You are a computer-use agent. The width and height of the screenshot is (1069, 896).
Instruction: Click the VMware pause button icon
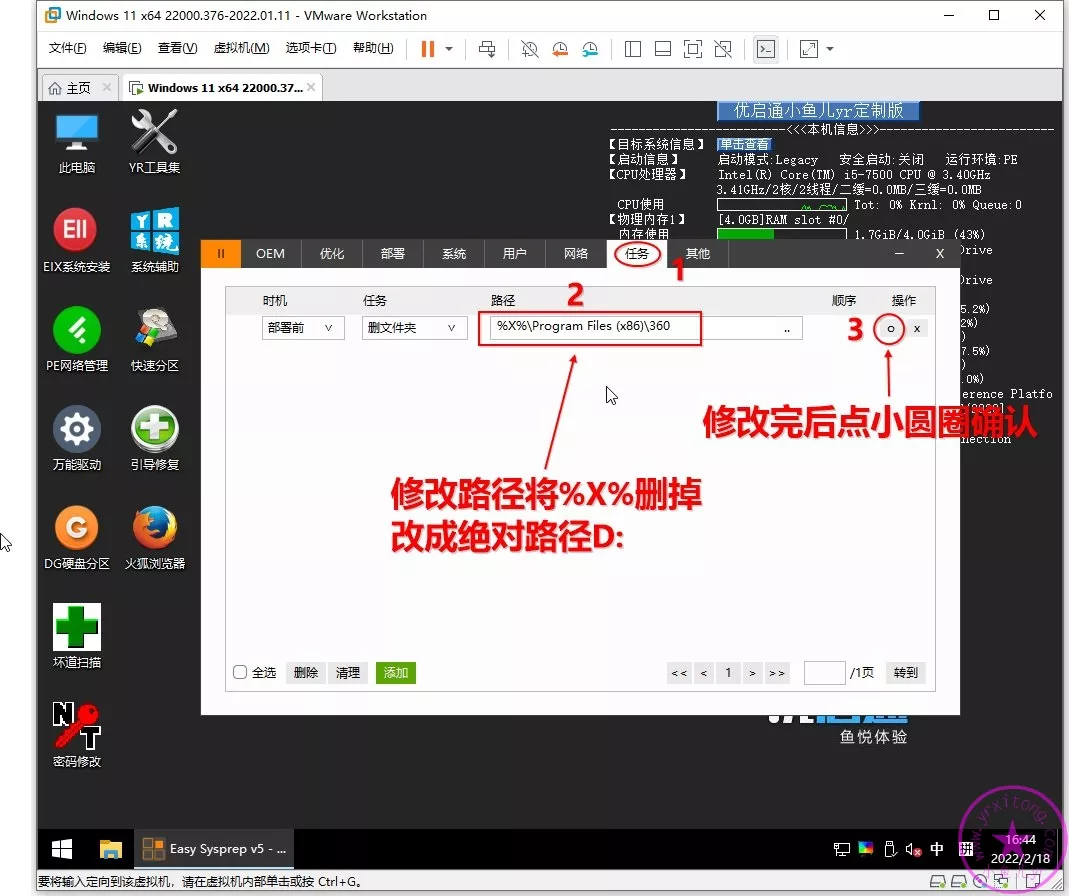click(427, 49)
